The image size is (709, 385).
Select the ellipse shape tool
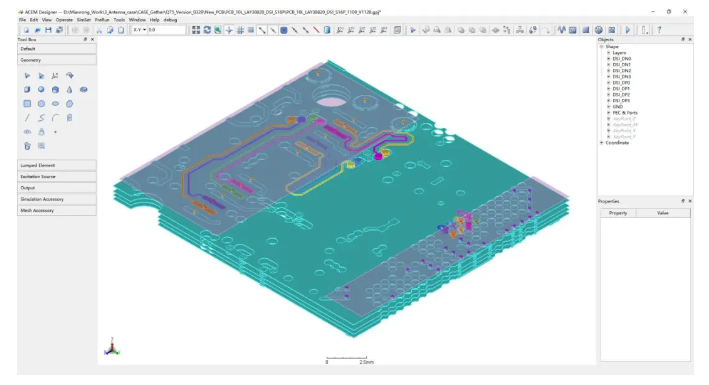55,104
